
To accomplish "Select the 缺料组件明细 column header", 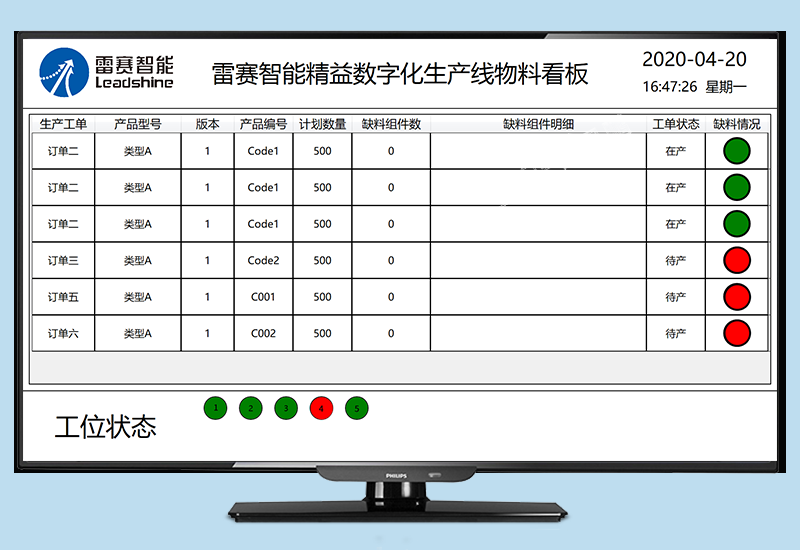I will coord(538,125).
